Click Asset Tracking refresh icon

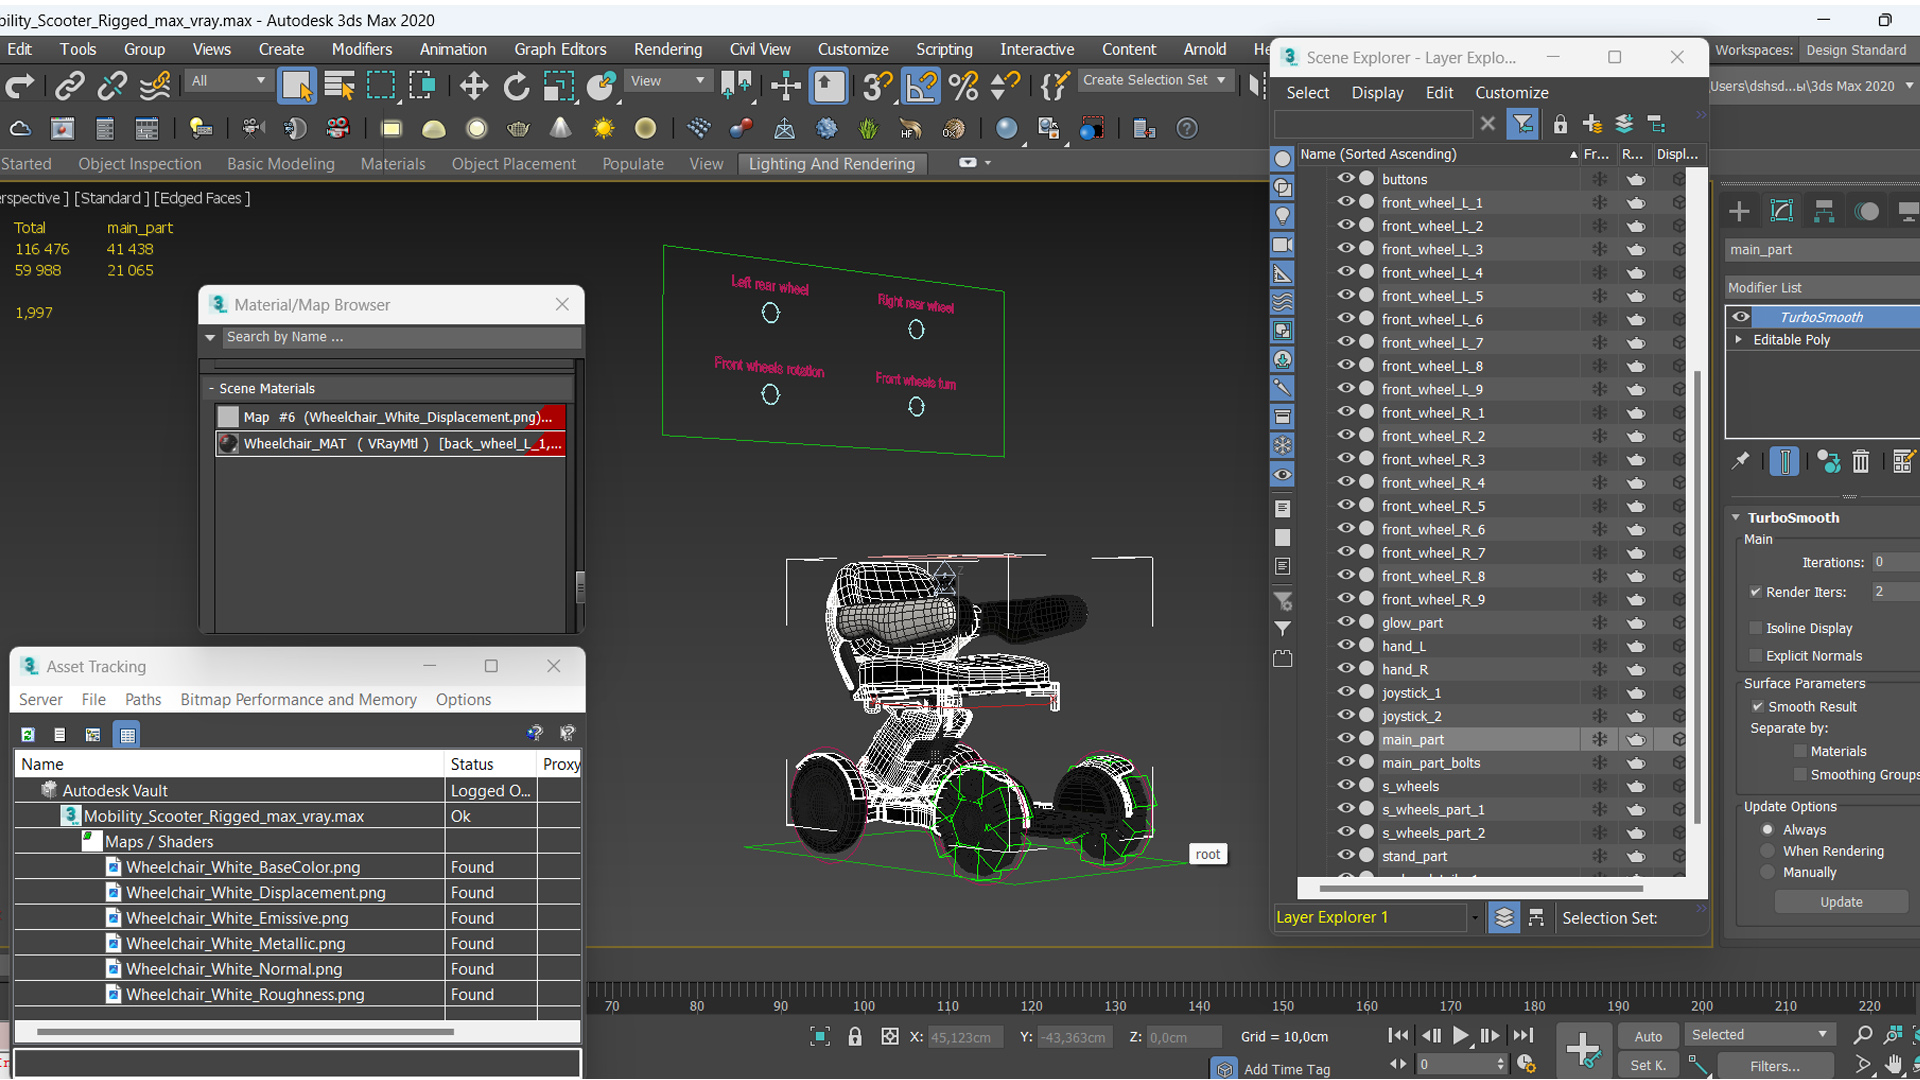pyautogui.click(x=28, y=735)
